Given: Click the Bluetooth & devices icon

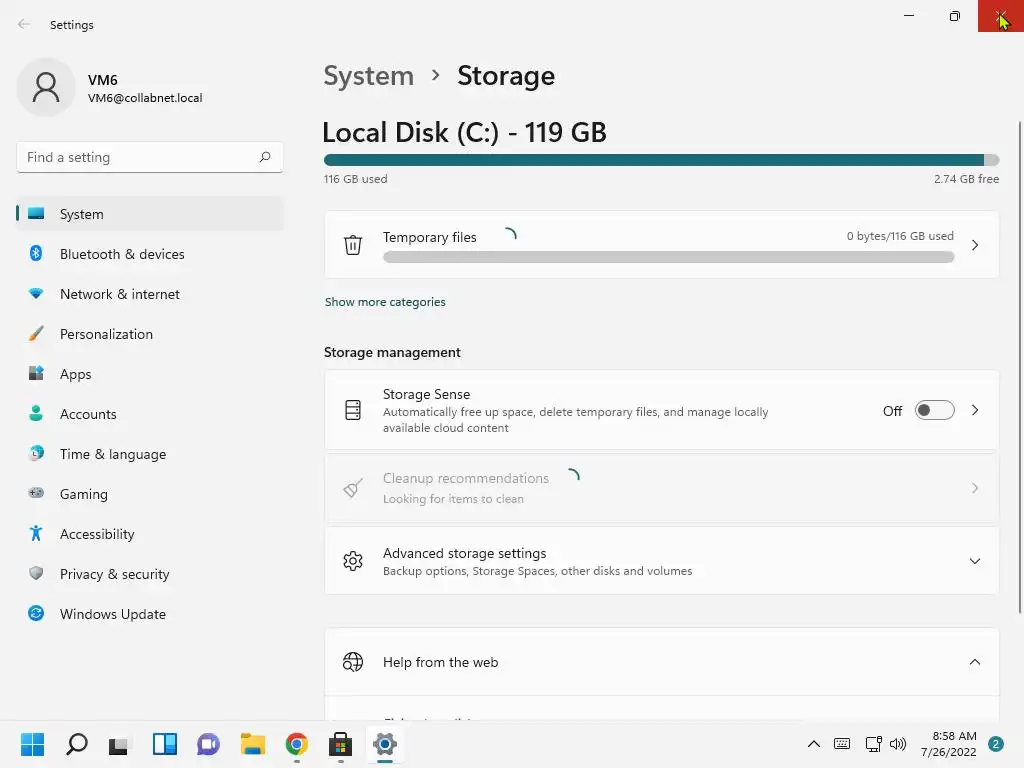Looking at the screenshot, I should click(x=36, y=254).
